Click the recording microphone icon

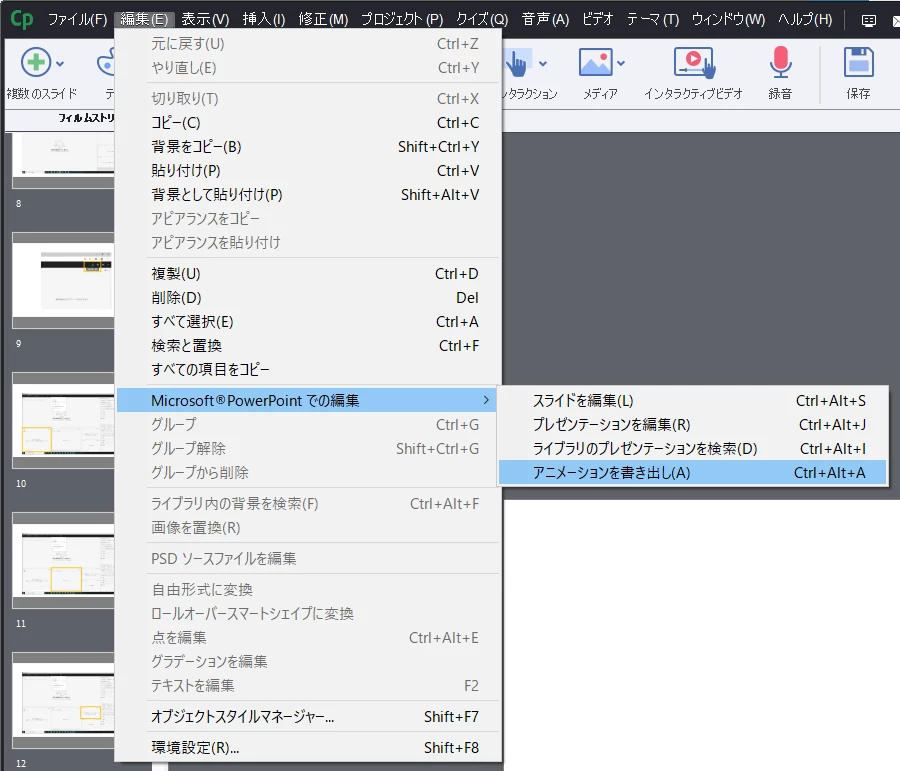click(x=780, y=62)
